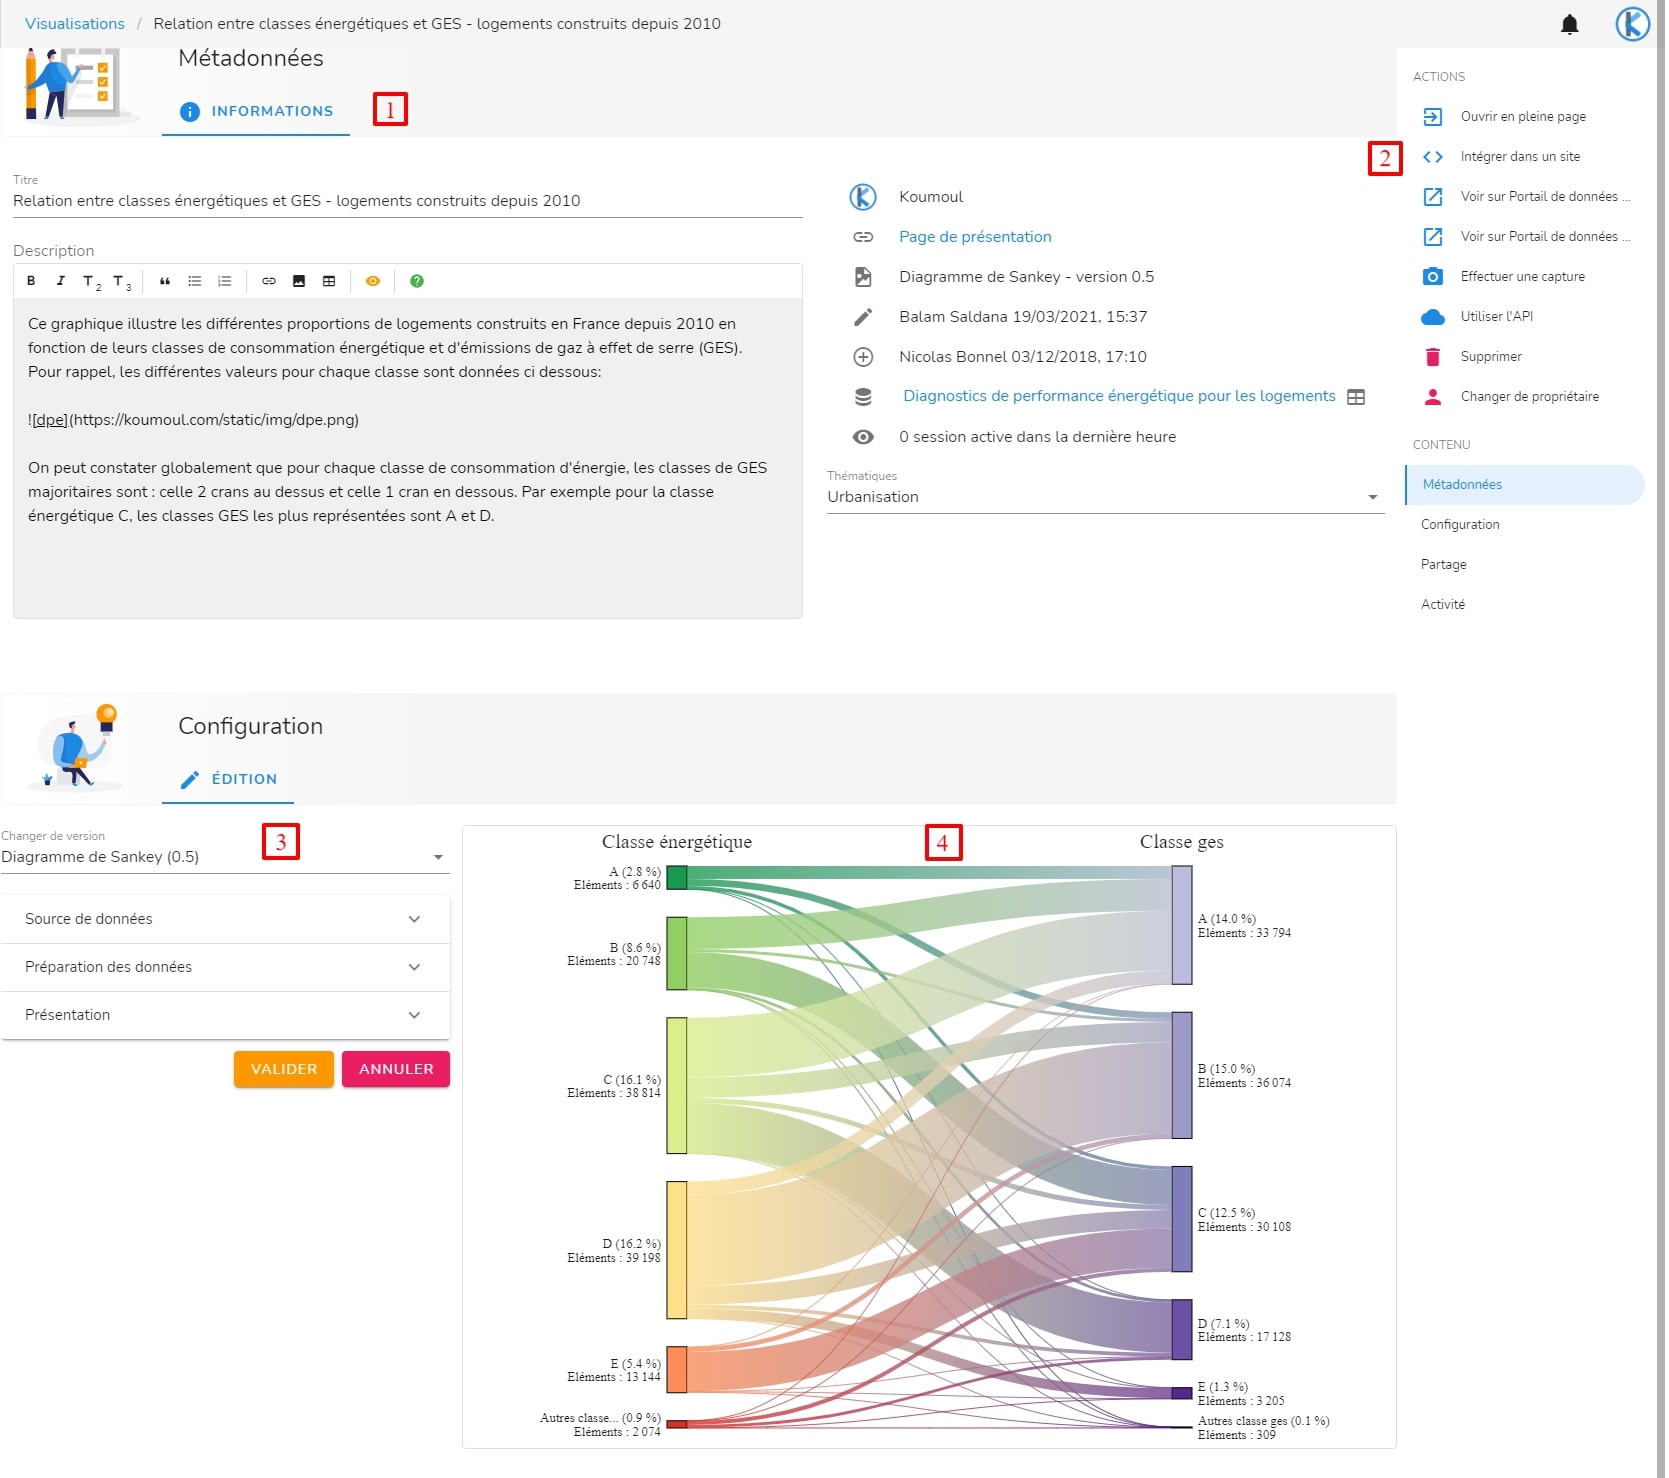Click the table icon next to dataset link

click(1356, 397)
